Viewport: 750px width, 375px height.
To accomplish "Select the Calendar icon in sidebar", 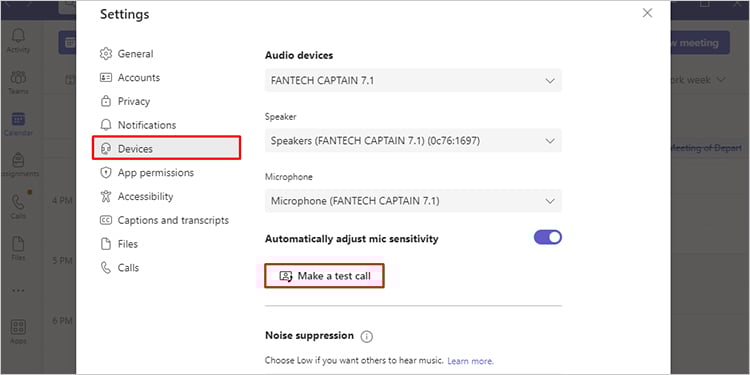I will coord(18,119).
